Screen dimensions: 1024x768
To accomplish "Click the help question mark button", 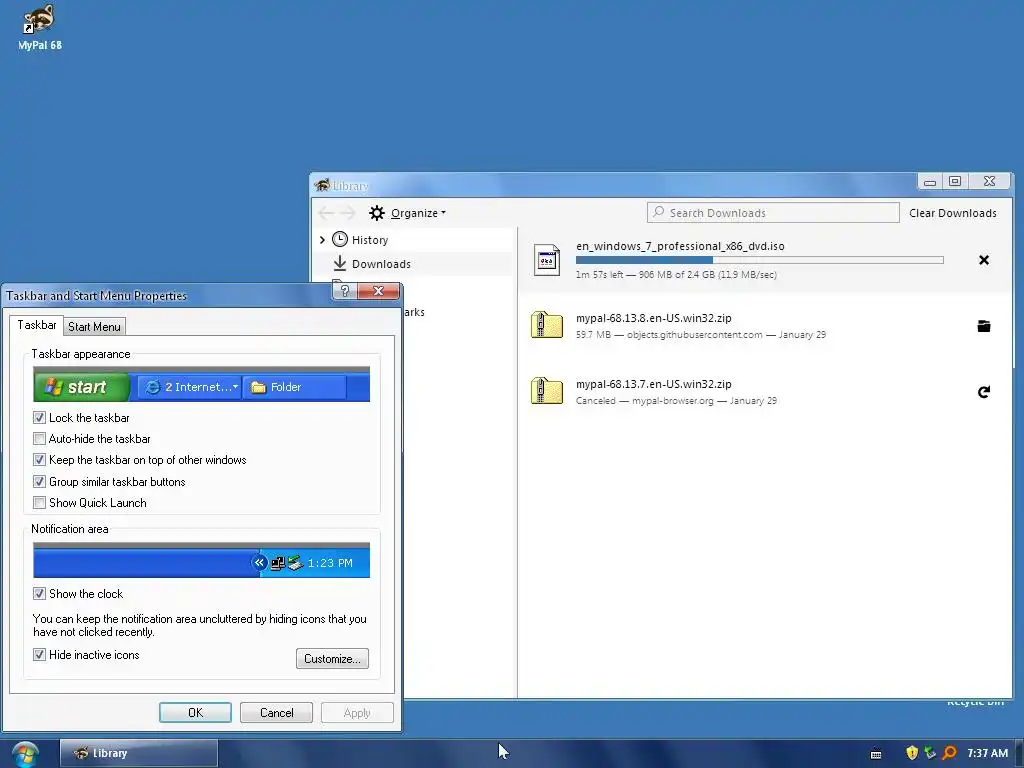I will point(345,291).
